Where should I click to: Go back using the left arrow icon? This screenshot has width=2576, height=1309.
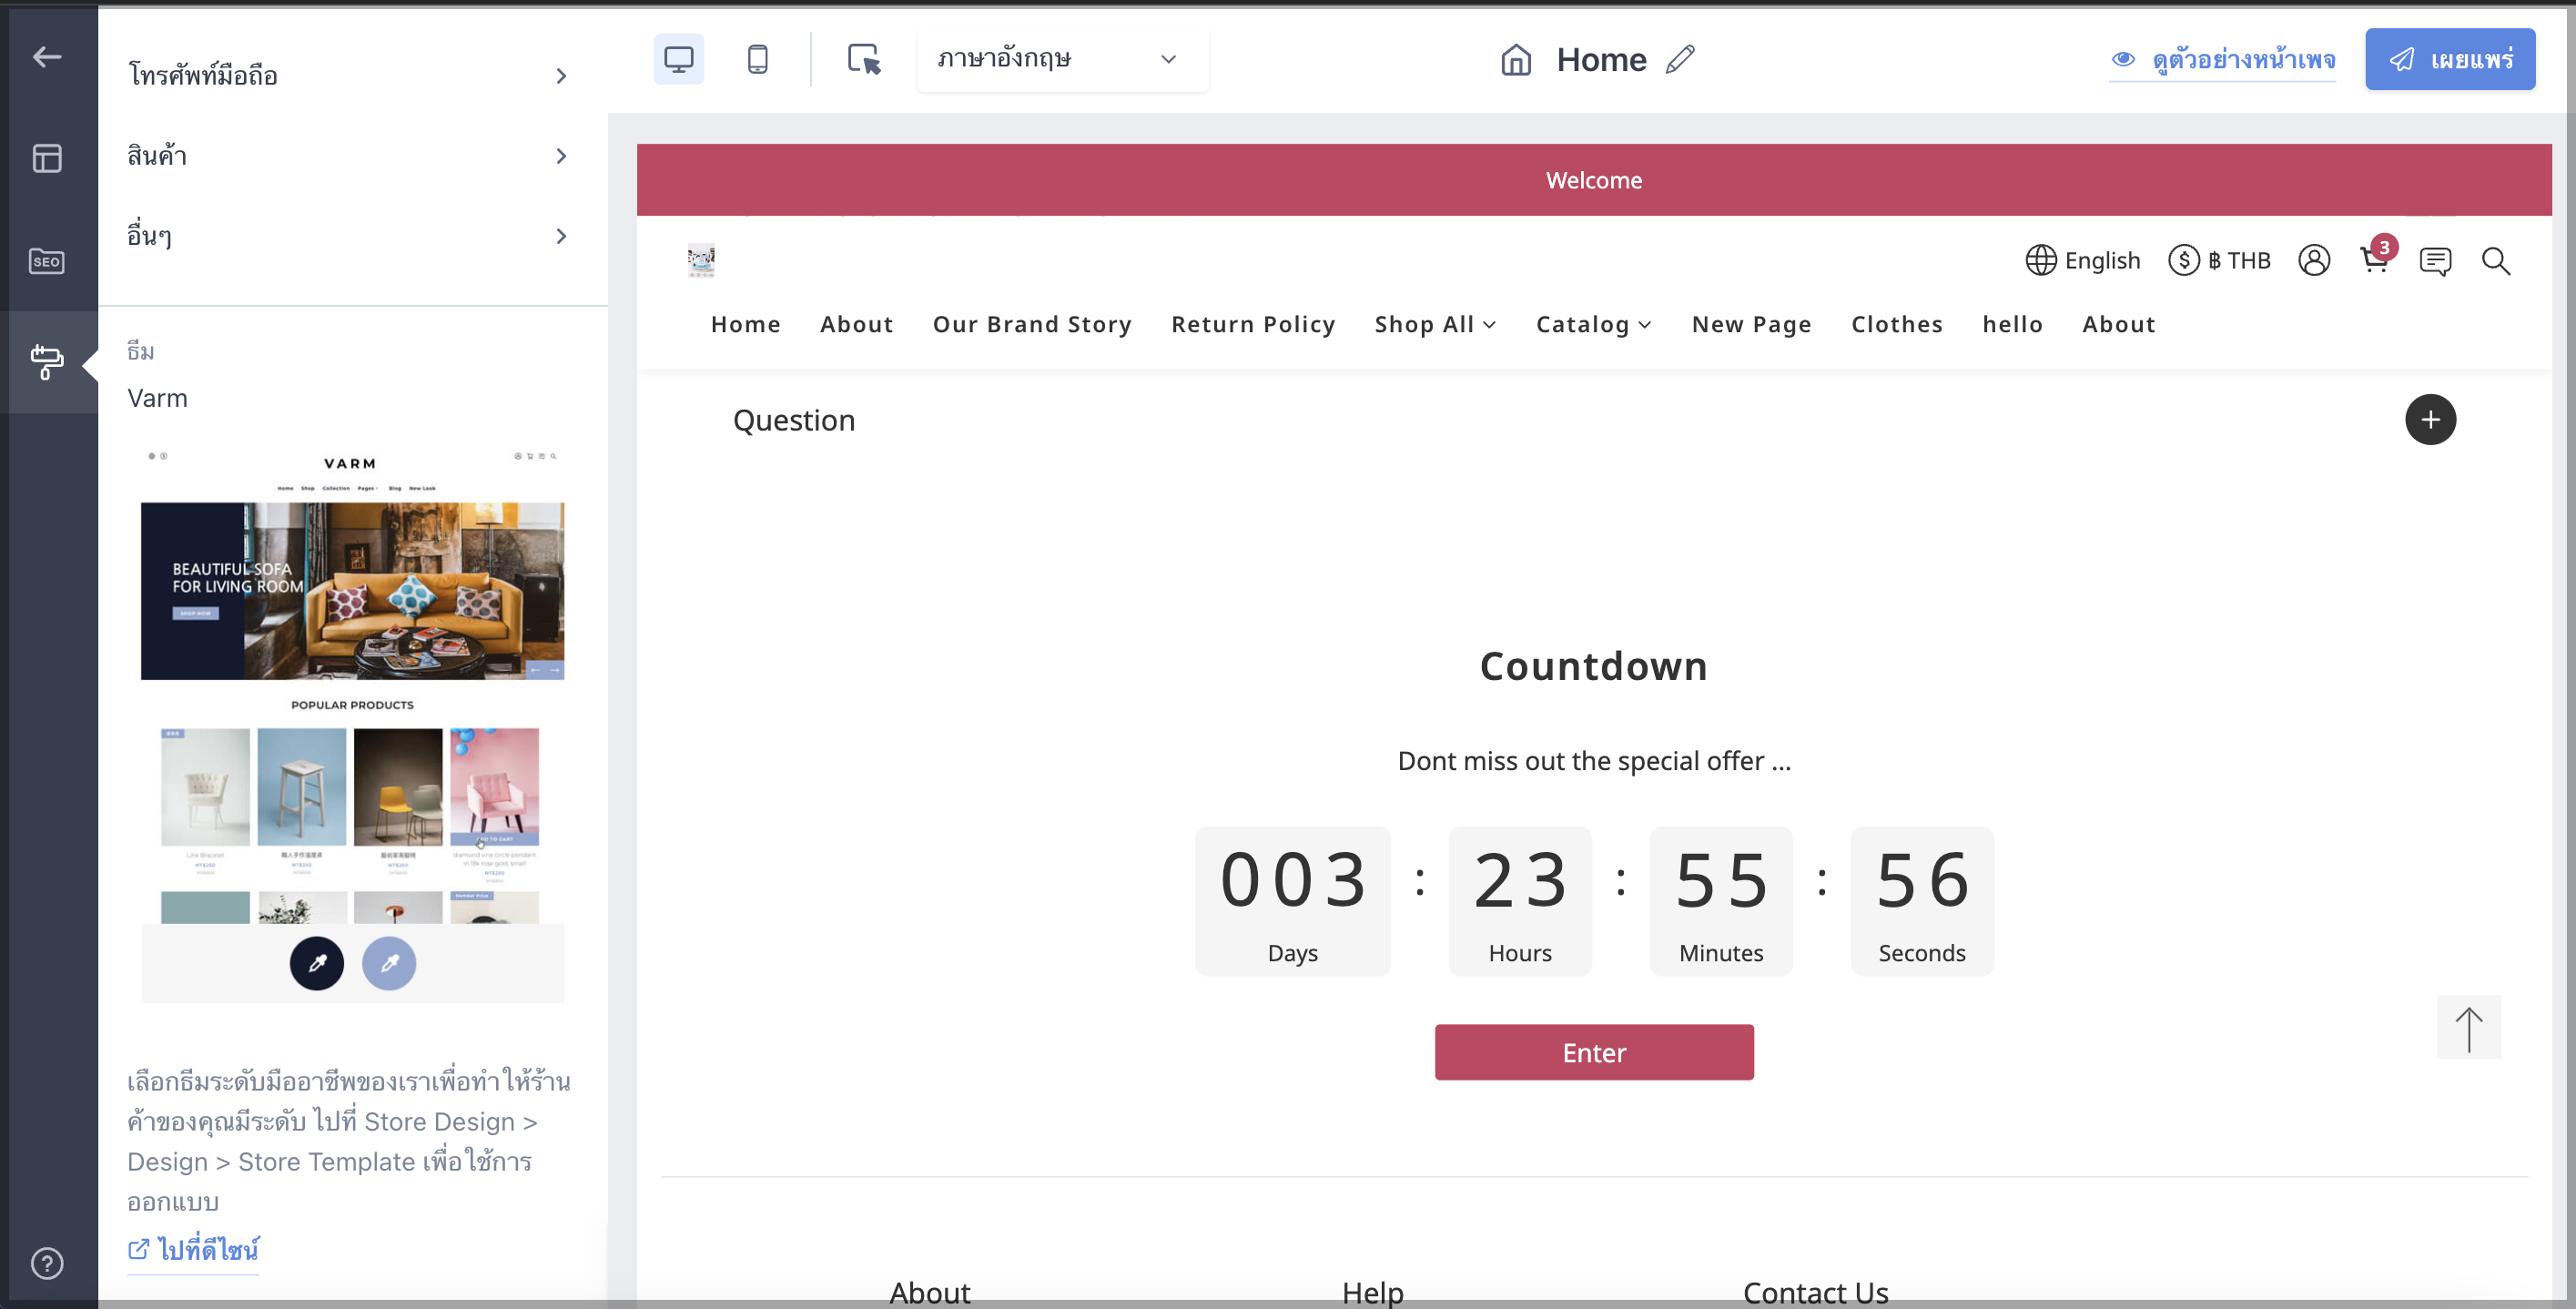47,57
